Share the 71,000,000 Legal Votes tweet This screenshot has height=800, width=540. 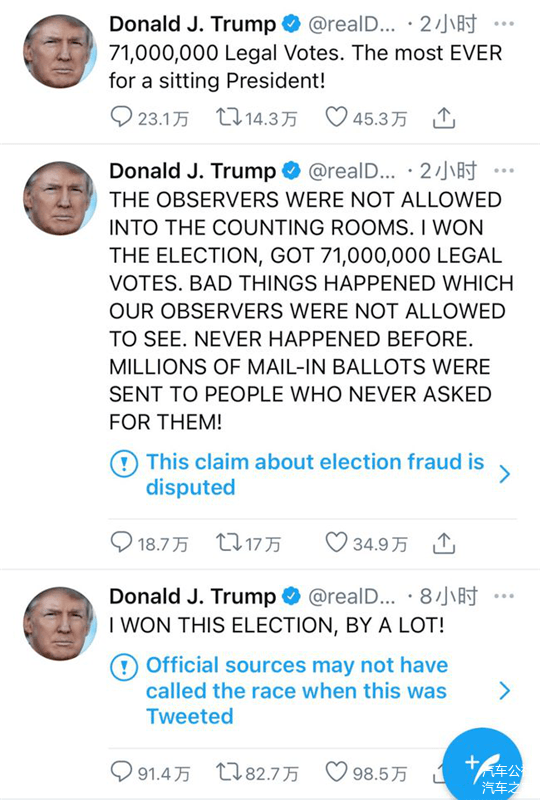pos(444,118)
